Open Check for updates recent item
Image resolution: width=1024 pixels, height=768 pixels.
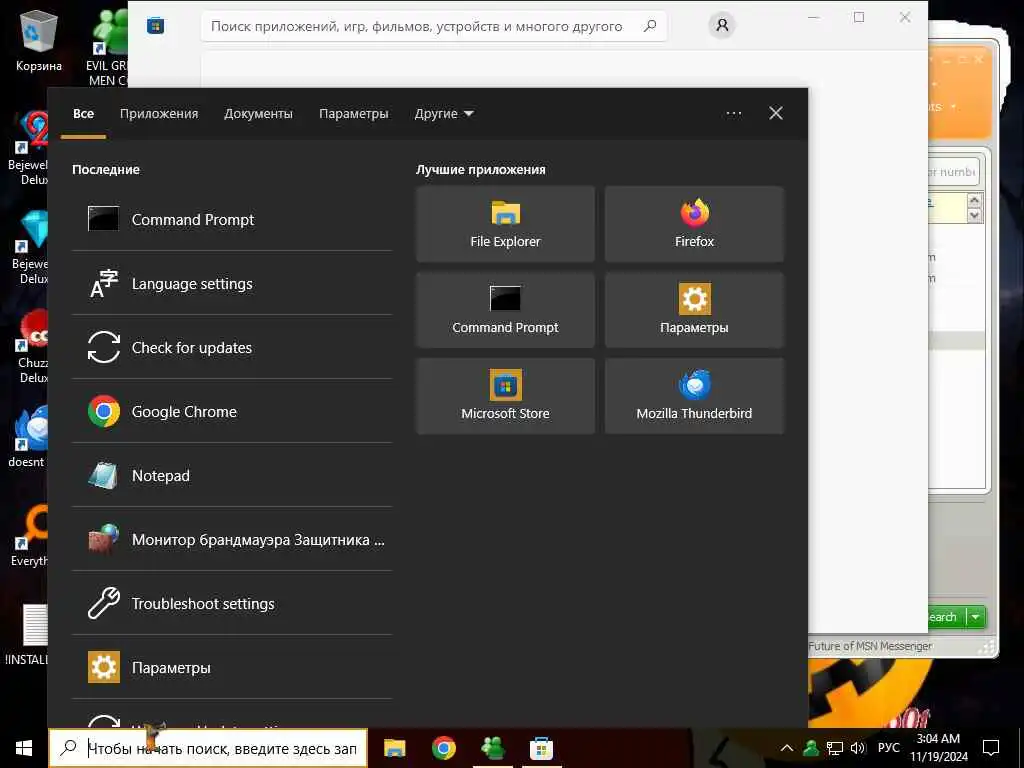click(x=232, y=347)
